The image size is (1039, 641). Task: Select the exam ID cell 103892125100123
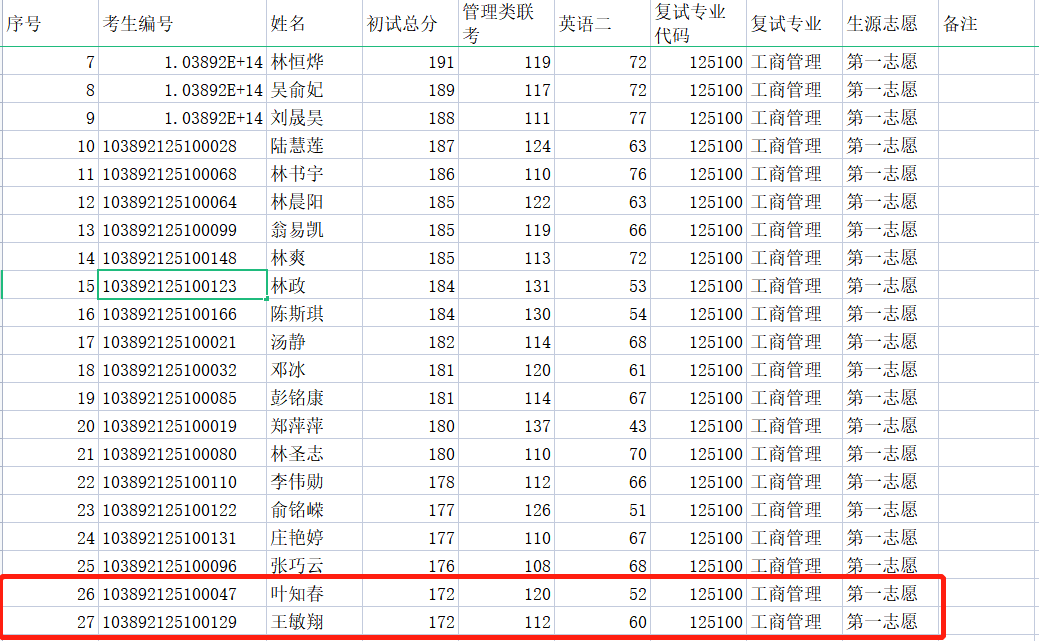pyautogui.click(x=182, y=286)
